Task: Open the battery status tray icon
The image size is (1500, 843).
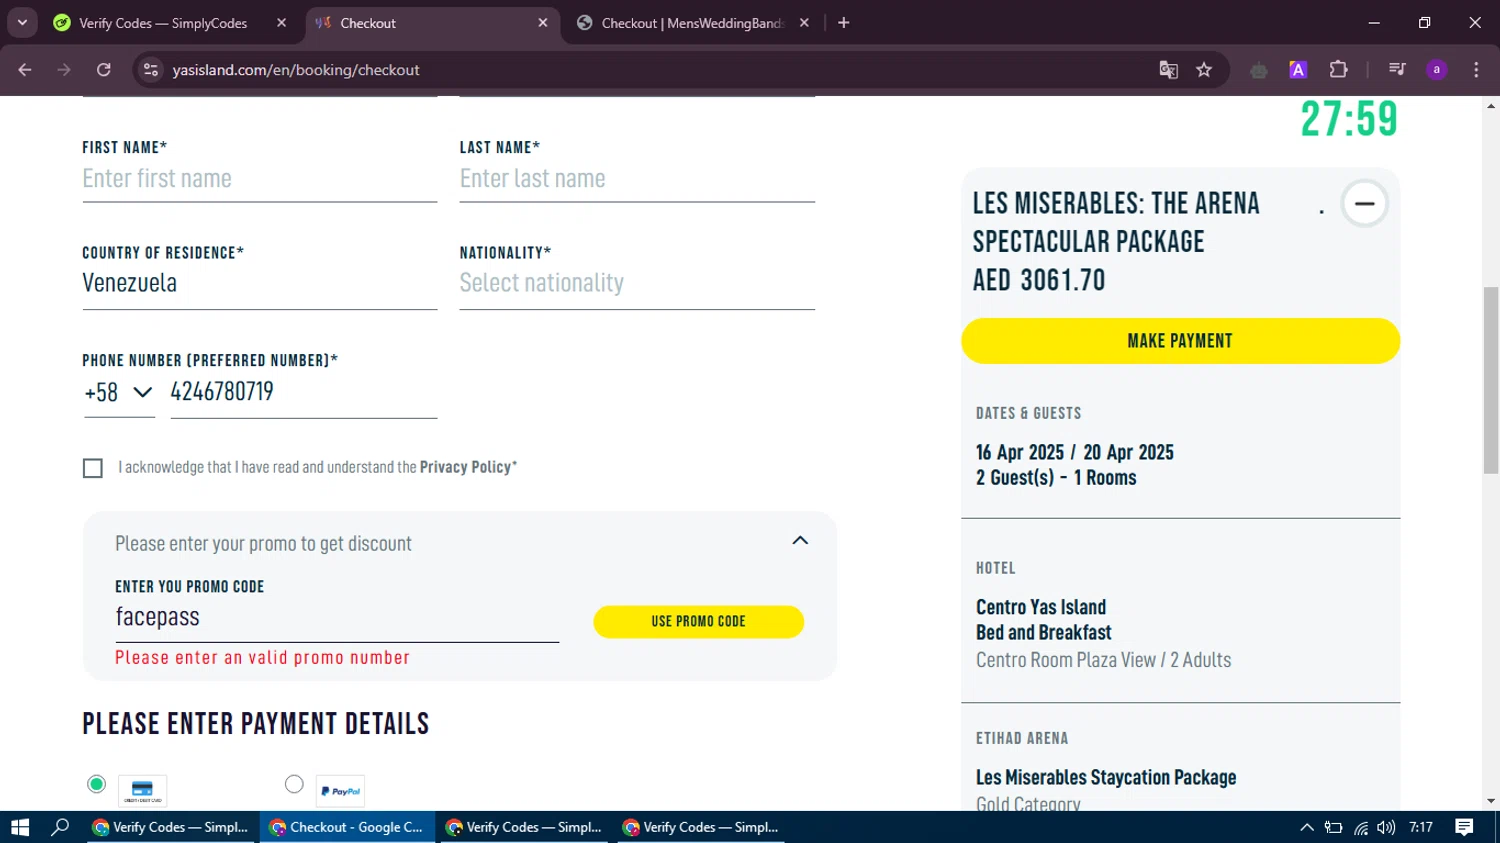Action: tap(1333, 827)
